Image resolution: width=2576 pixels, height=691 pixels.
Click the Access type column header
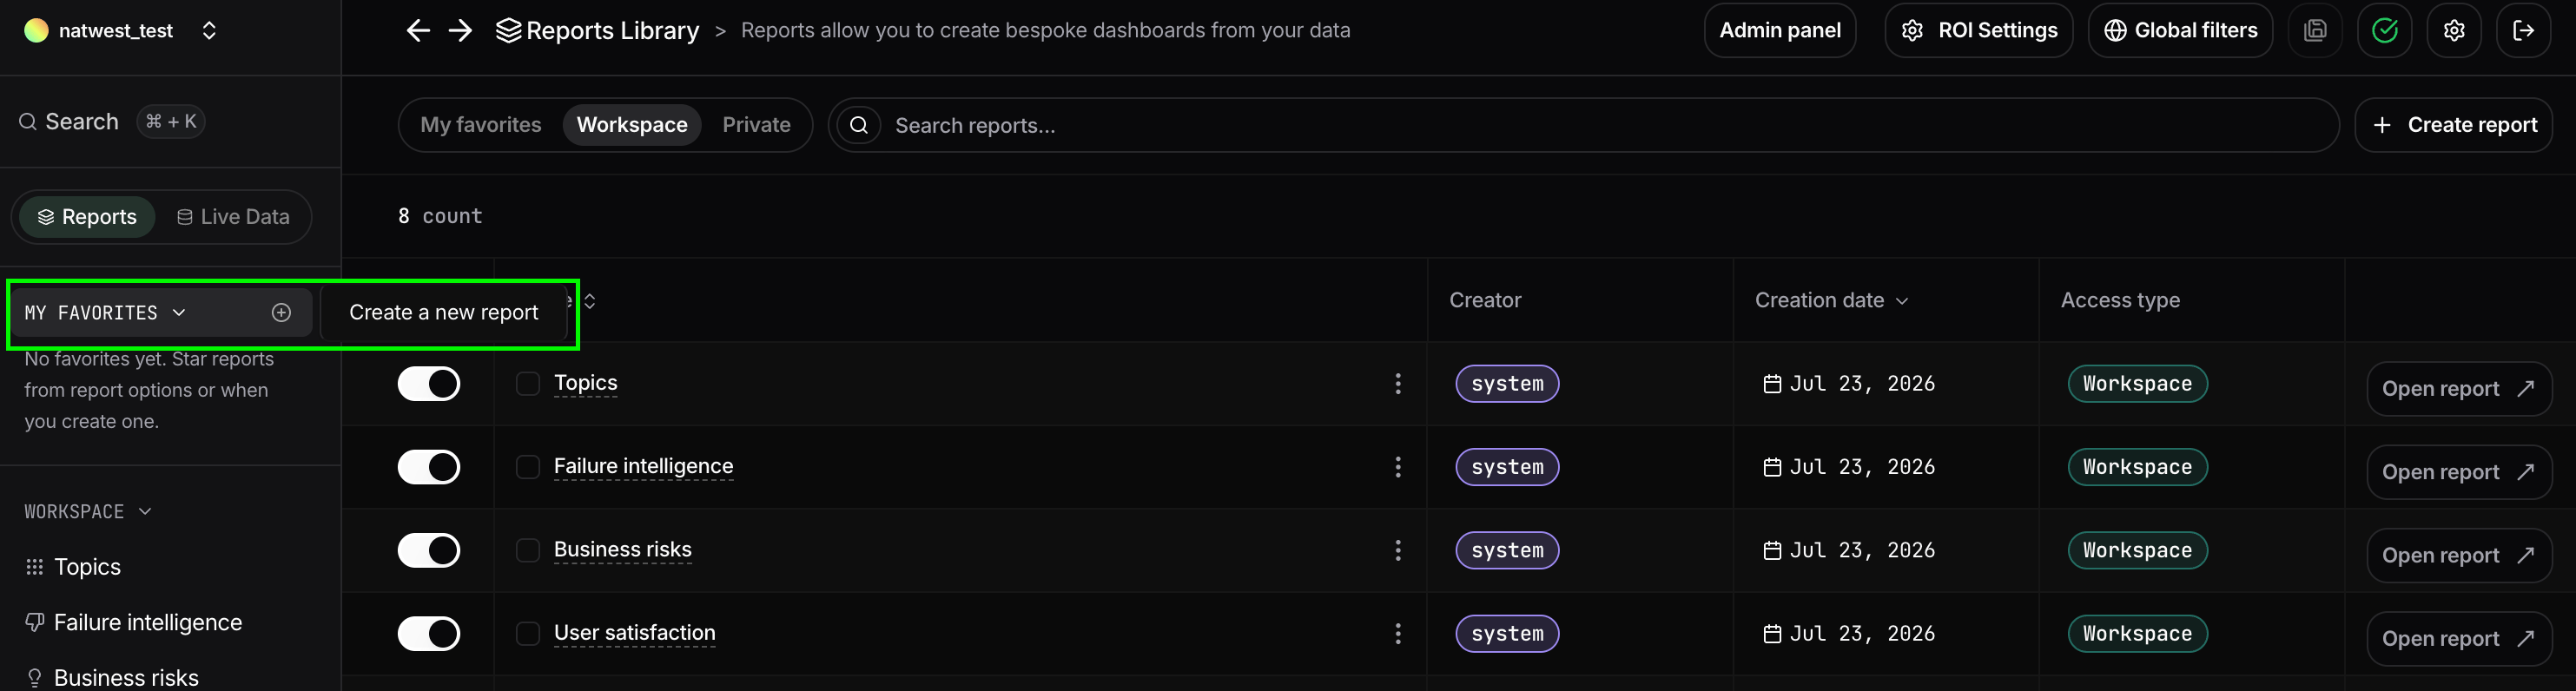(x=2120, y=301)
